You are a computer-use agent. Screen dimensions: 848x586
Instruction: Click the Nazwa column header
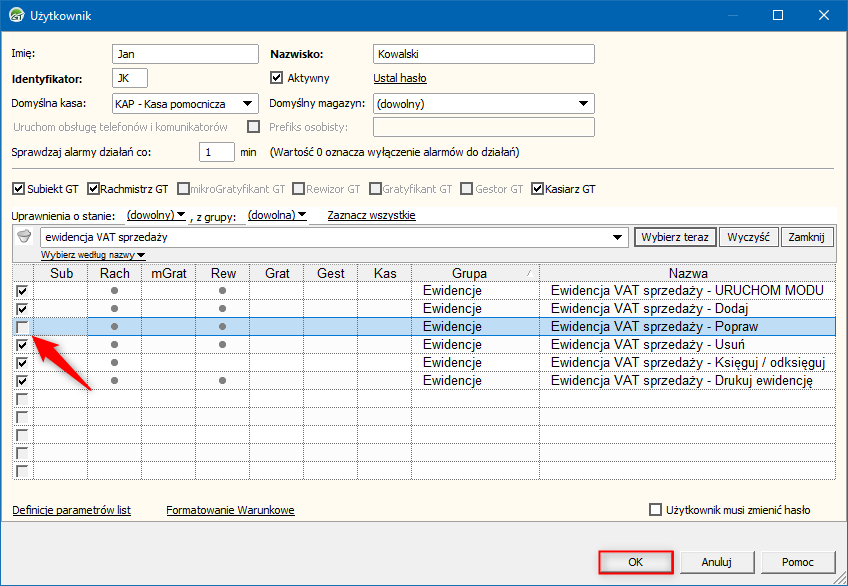tap(688, 273)
